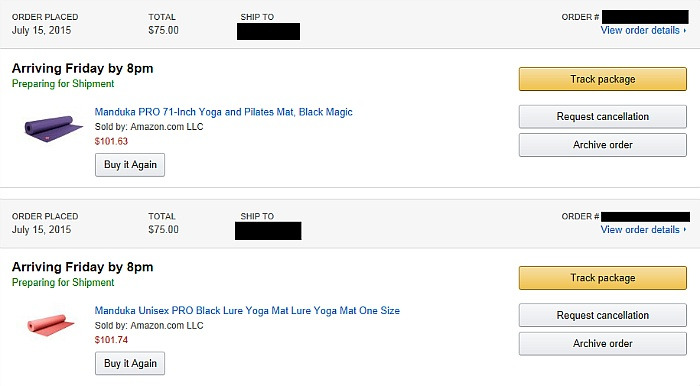Open Manduka PRO 71-Inch Yoga and Pilates Mat link
700x386 pixels.
223,112
